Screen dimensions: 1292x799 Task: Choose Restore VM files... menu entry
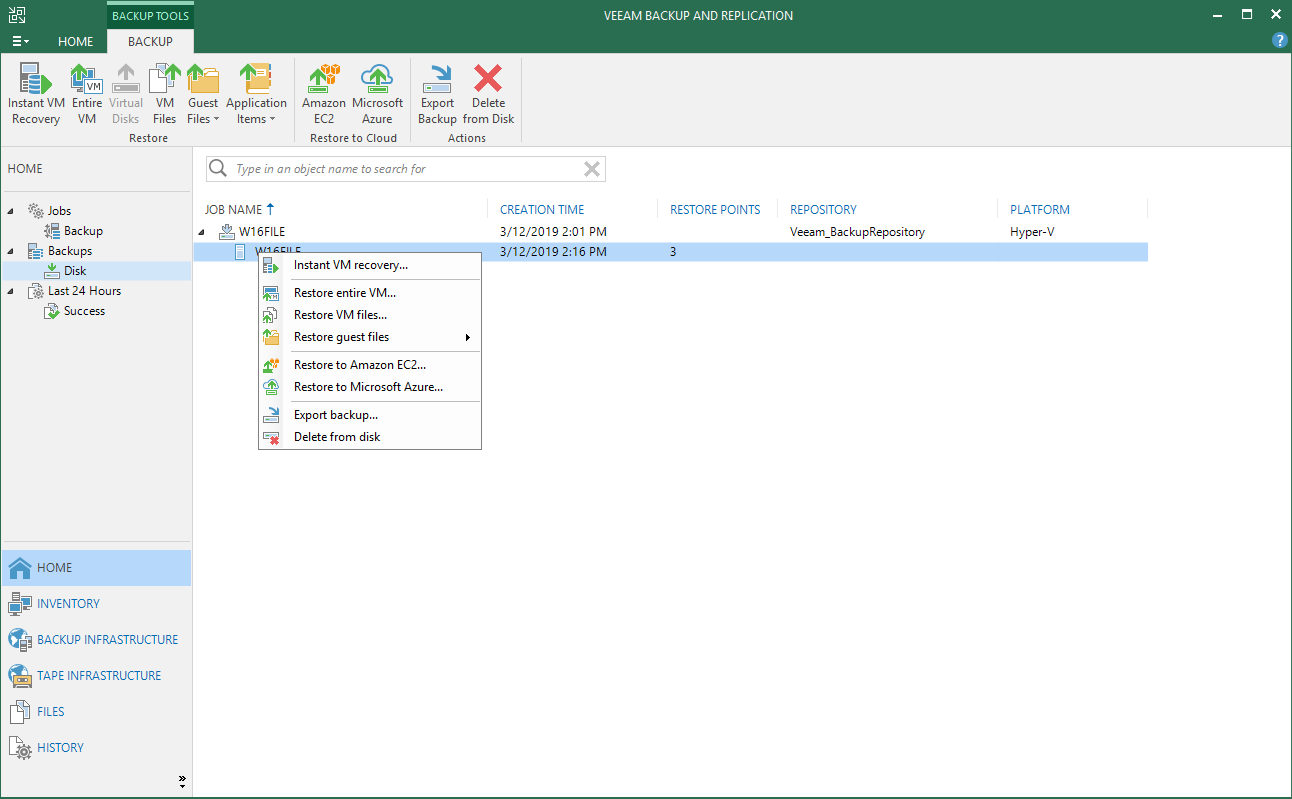pos(370,315)
